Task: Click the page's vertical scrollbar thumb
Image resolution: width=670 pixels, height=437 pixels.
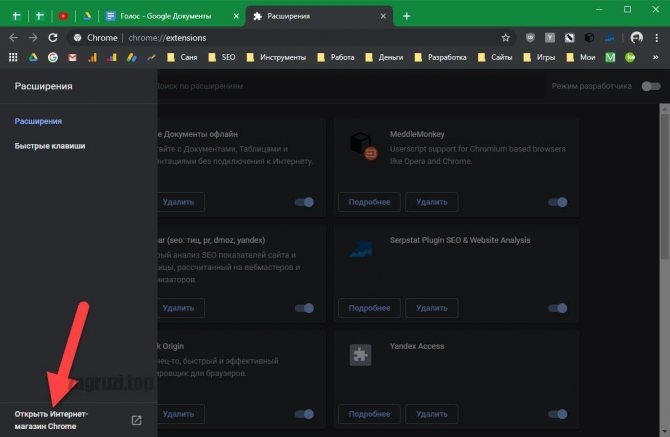Action: [665, 187]
